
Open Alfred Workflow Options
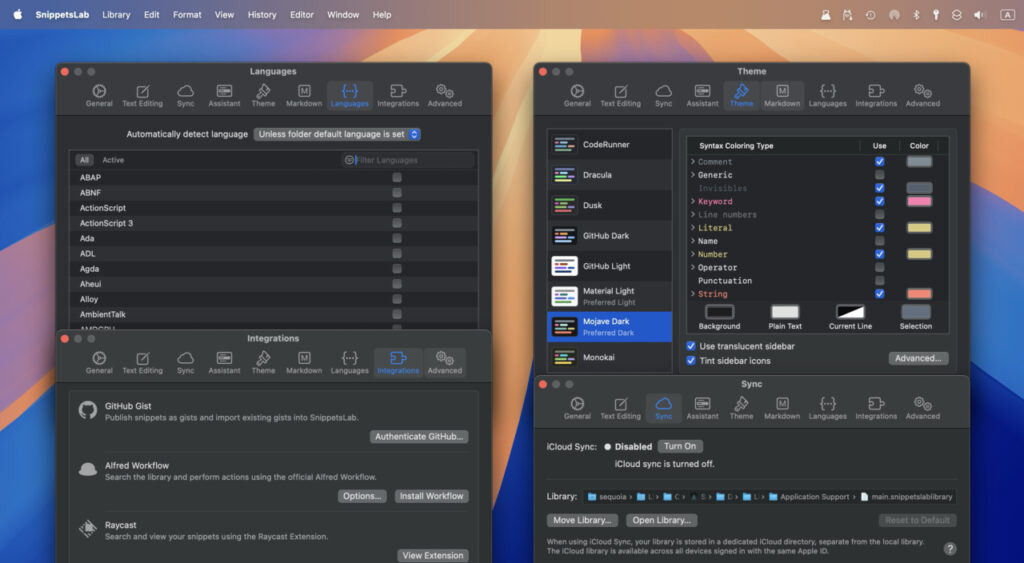(x=362, y=496)
